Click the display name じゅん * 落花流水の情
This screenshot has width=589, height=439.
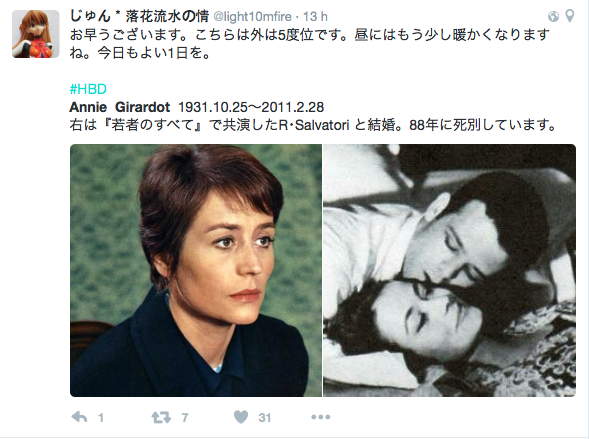tap(139, 16)
